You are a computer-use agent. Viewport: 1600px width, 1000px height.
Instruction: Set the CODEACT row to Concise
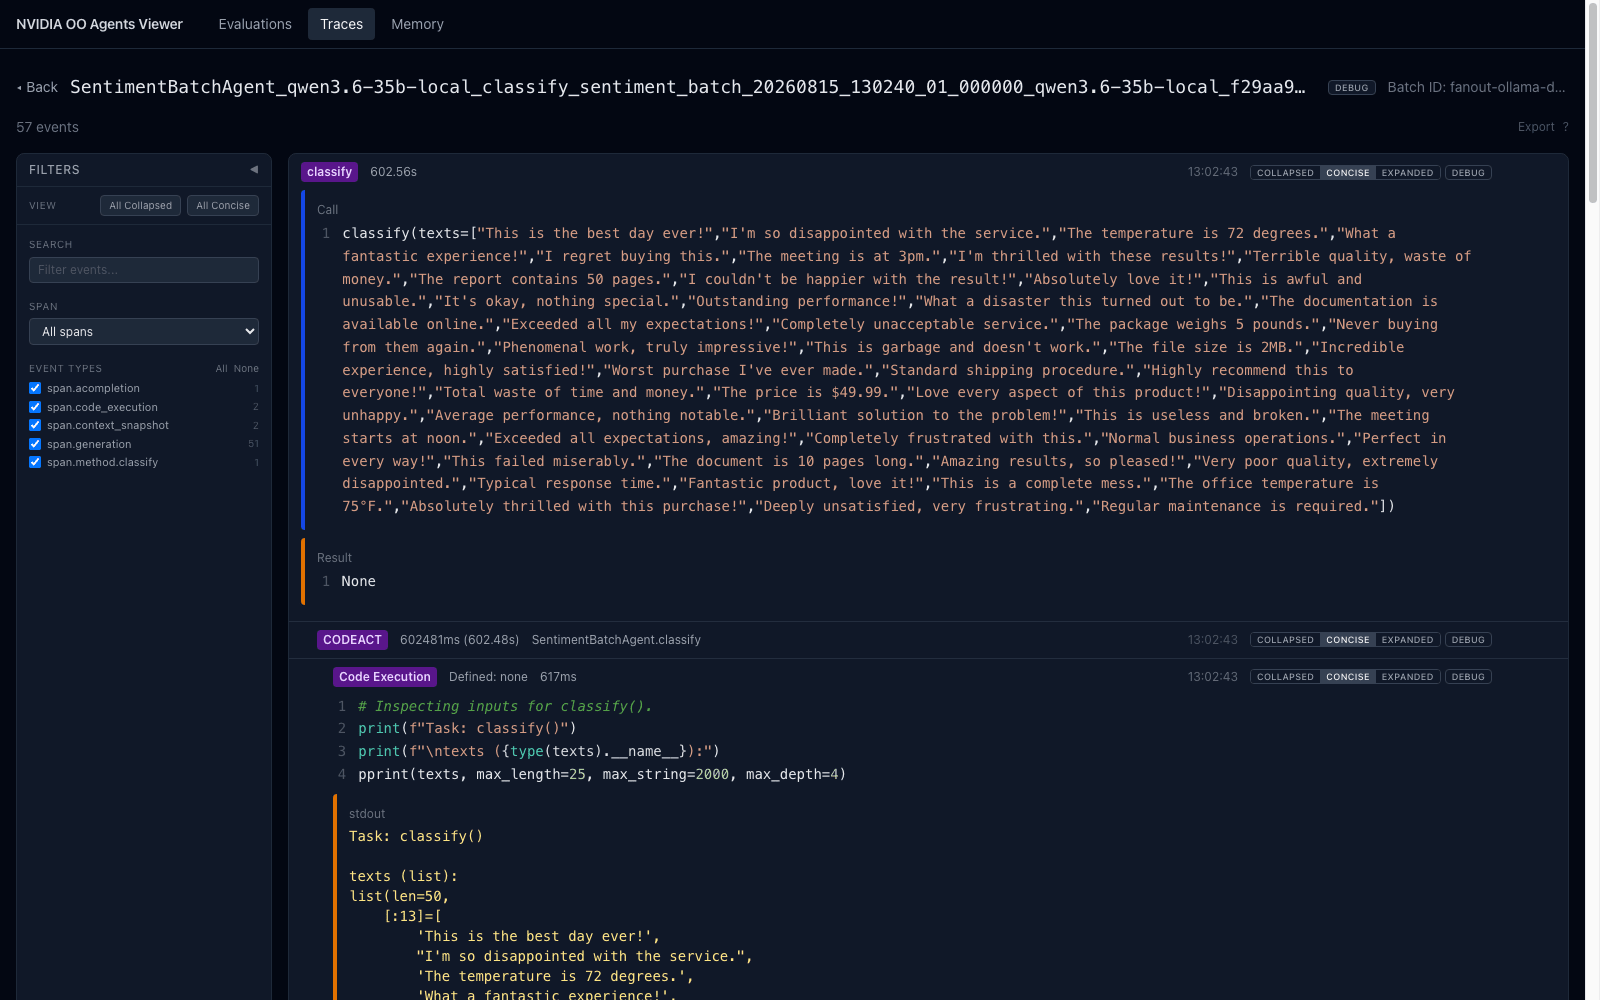pyautogui.click(x=1348, y=640)
